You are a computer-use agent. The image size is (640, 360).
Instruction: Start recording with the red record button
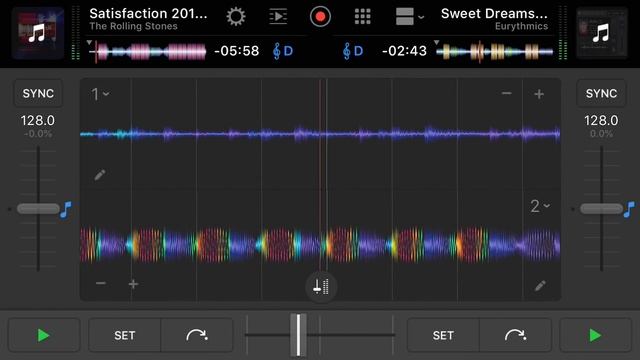(320, 17)
